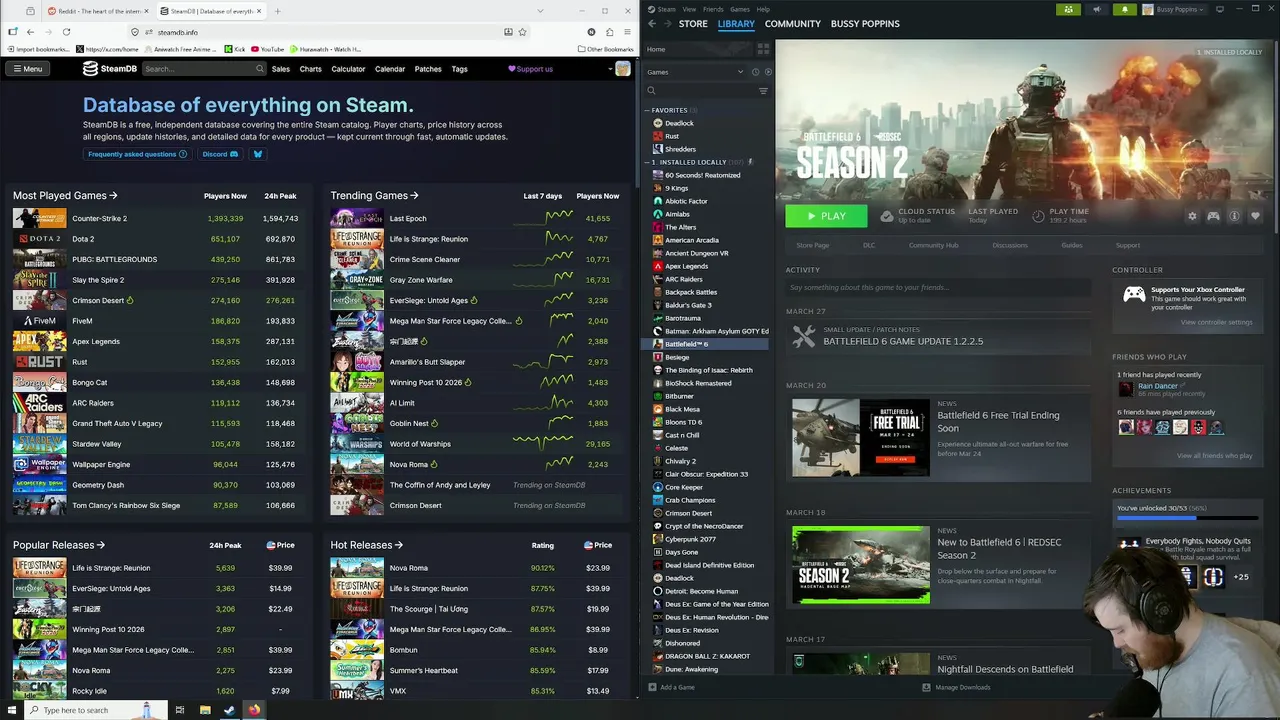The height and width of the screenshot is (720, 1280).
Task: Click achievements progress bar in Steam
Action: point(1187,519)
